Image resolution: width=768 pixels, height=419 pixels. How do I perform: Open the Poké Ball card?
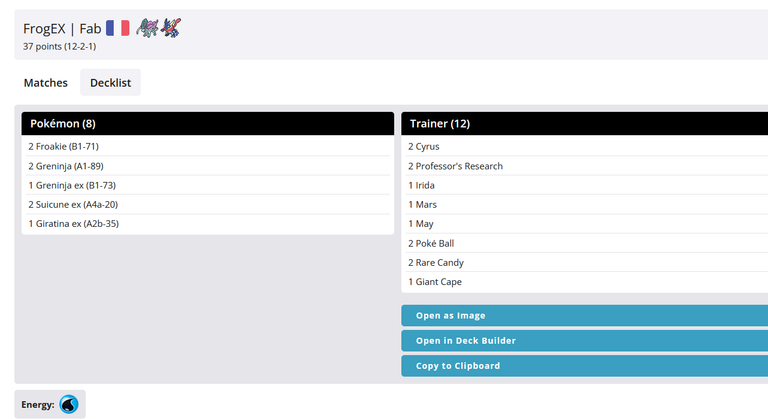(431, 243)
